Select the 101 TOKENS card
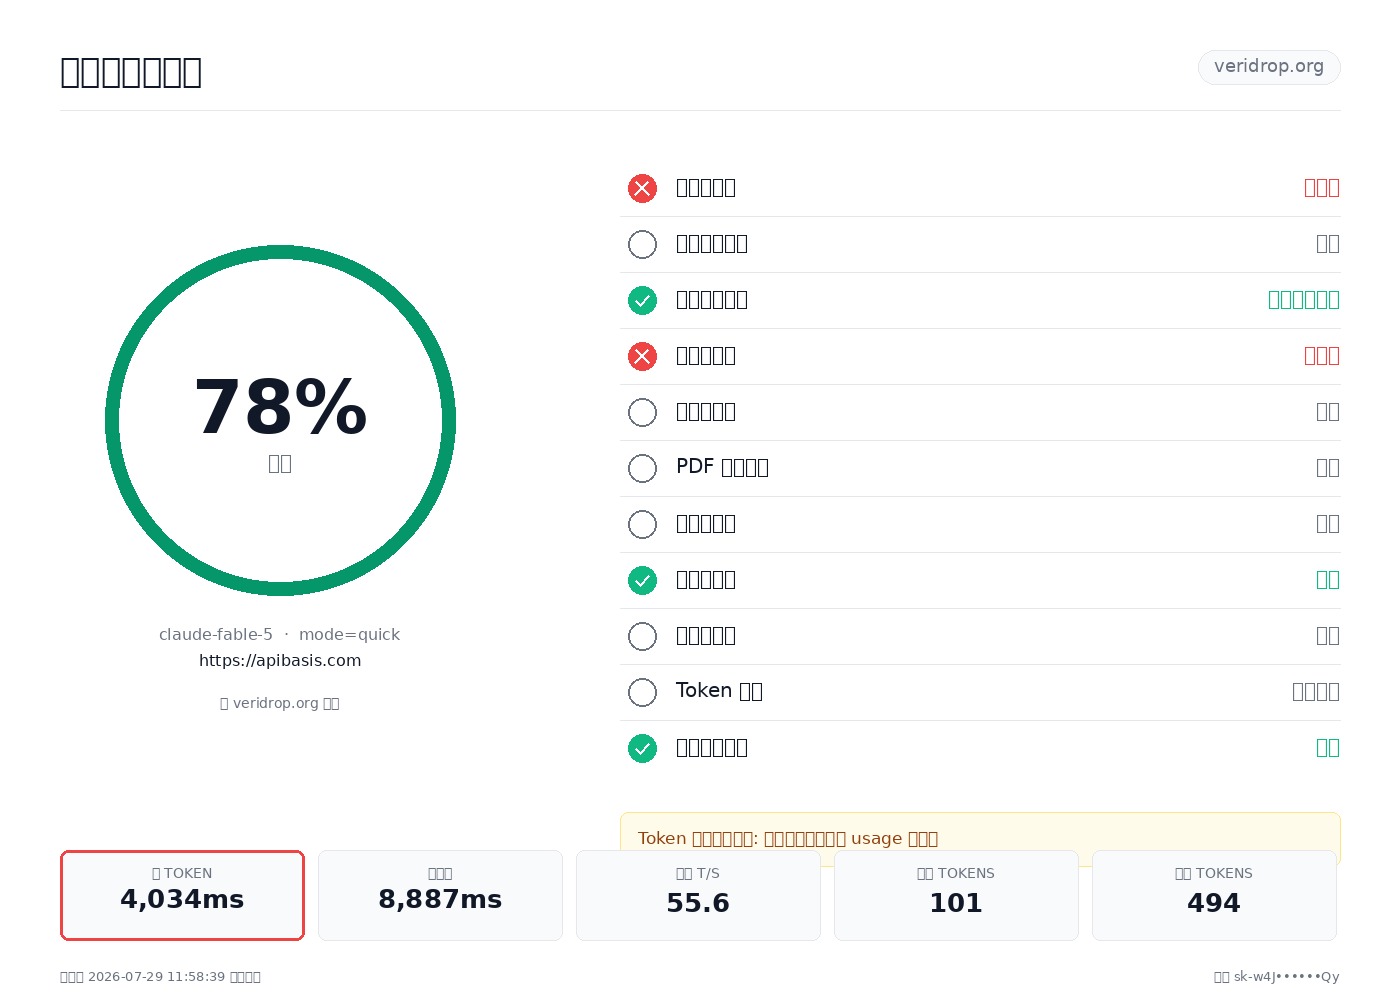The height and width of the screenshot is (1000, 1400). (x=956, y=895)
